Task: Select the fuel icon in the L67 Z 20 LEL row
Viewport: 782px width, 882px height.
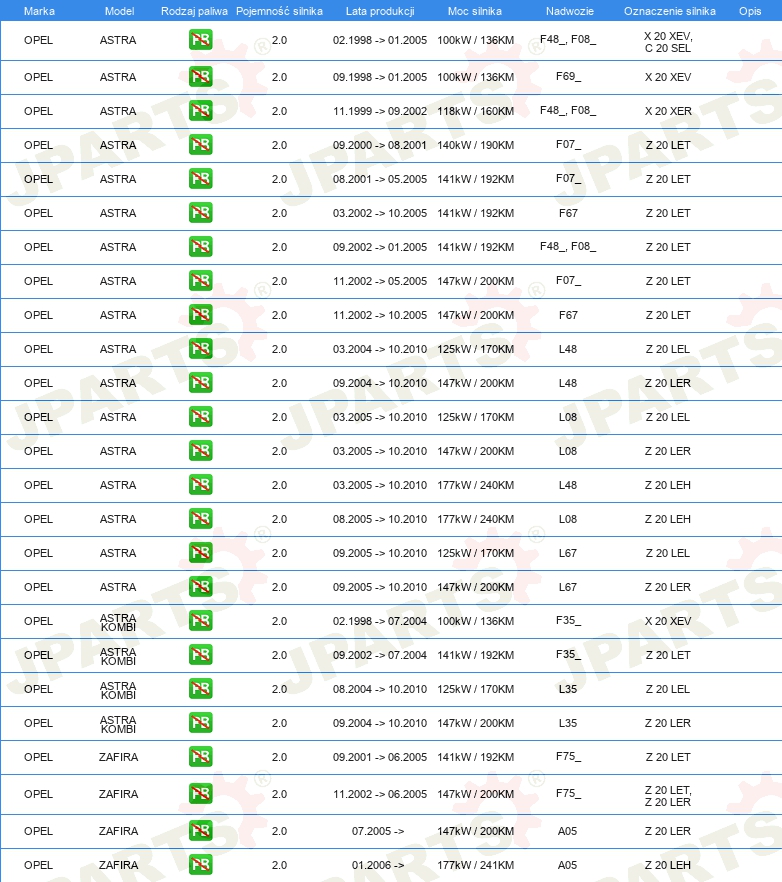Action: [x=201, y=553]
